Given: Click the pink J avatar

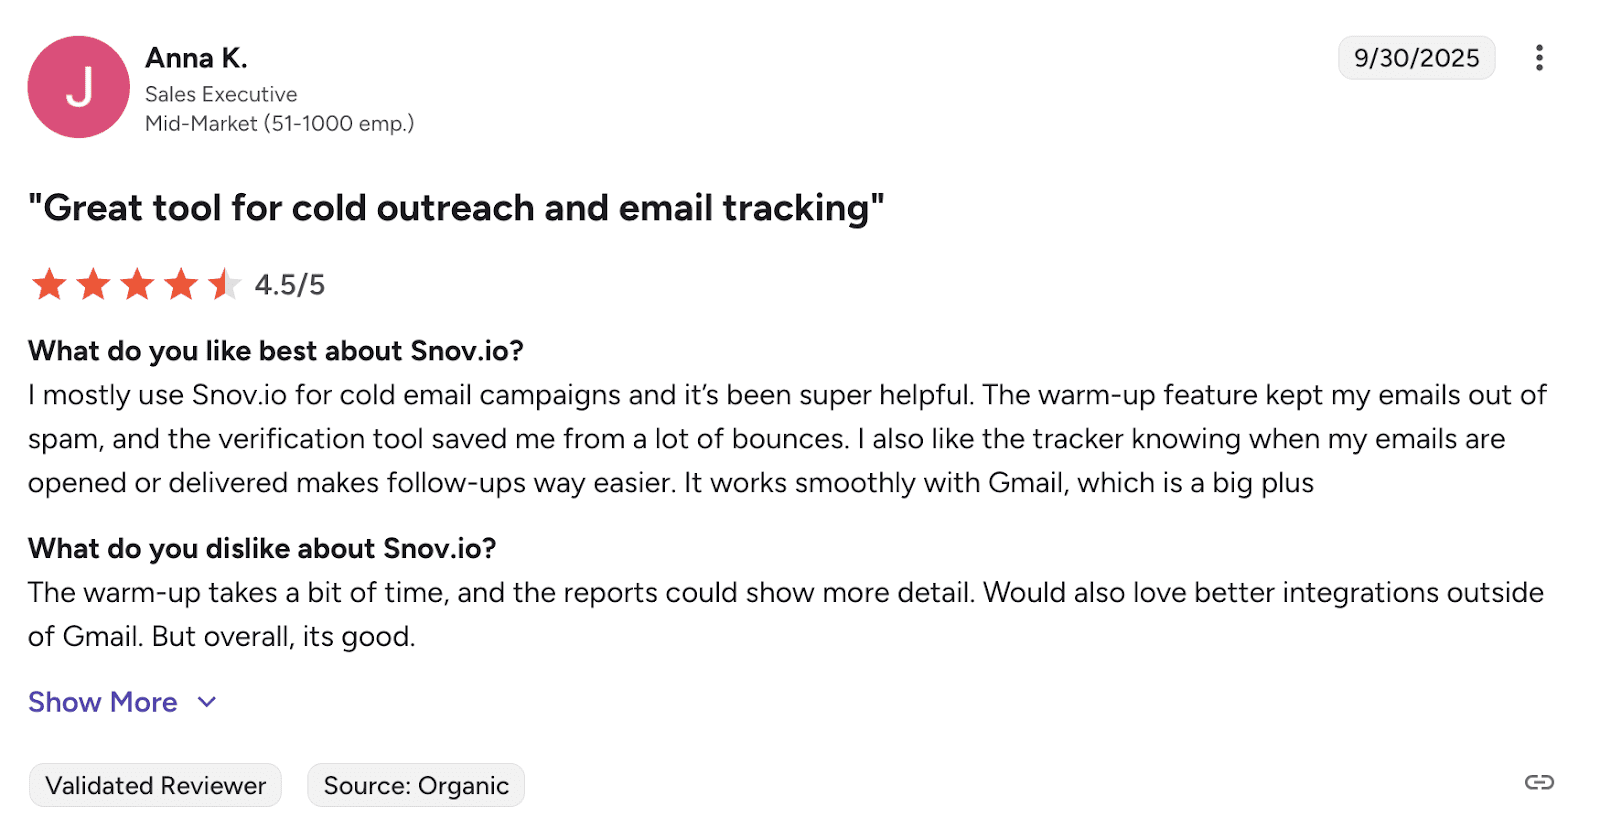Looking at the screenshot, I should tap(79, 87).
